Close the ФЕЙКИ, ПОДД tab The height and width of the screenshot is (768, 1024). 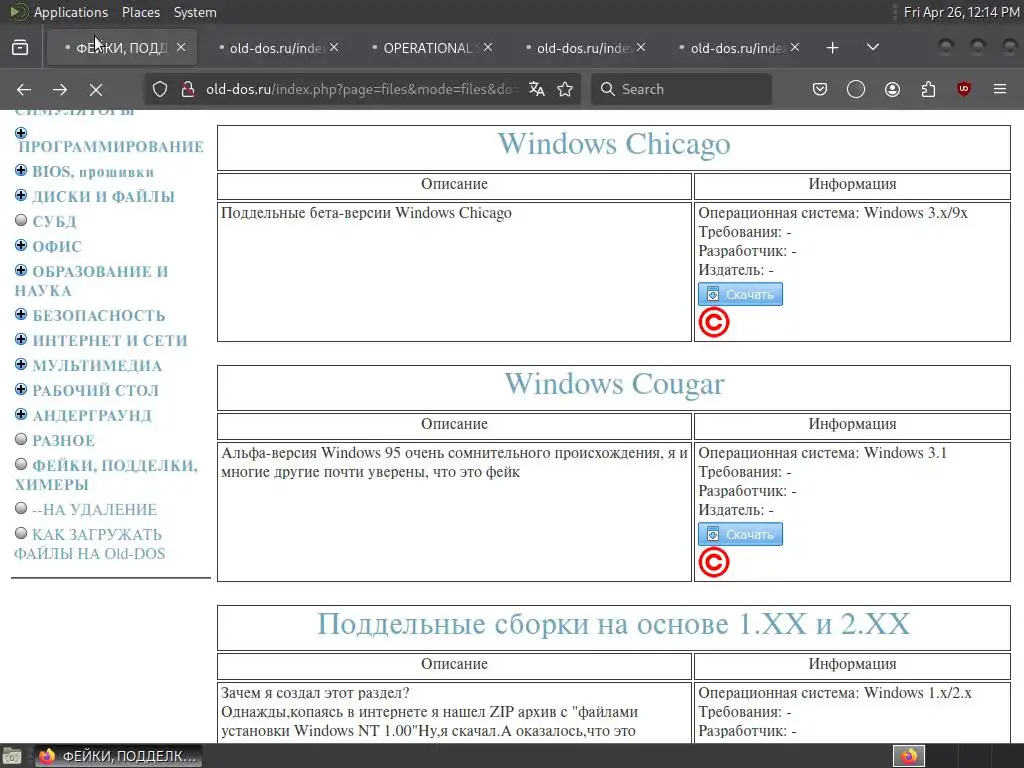coord(182,48)
